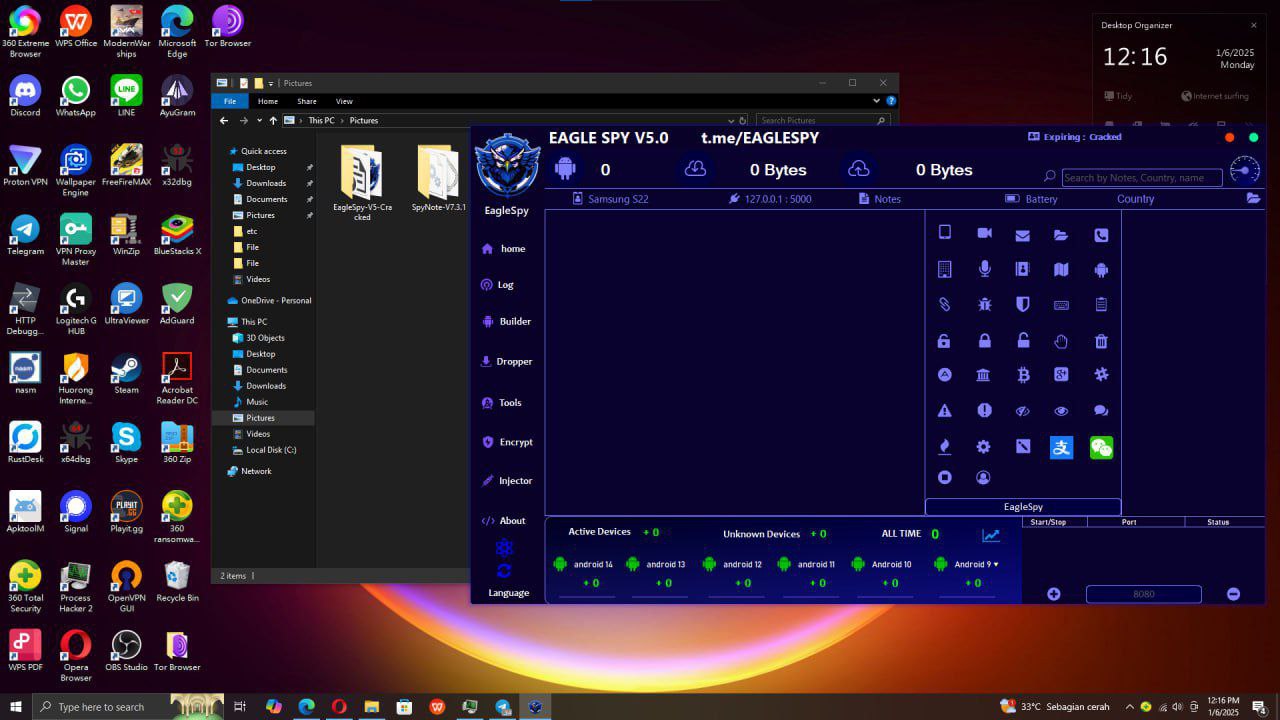
Task: Expand the File Explorer ribbon chevron
Action: (877, 101)
